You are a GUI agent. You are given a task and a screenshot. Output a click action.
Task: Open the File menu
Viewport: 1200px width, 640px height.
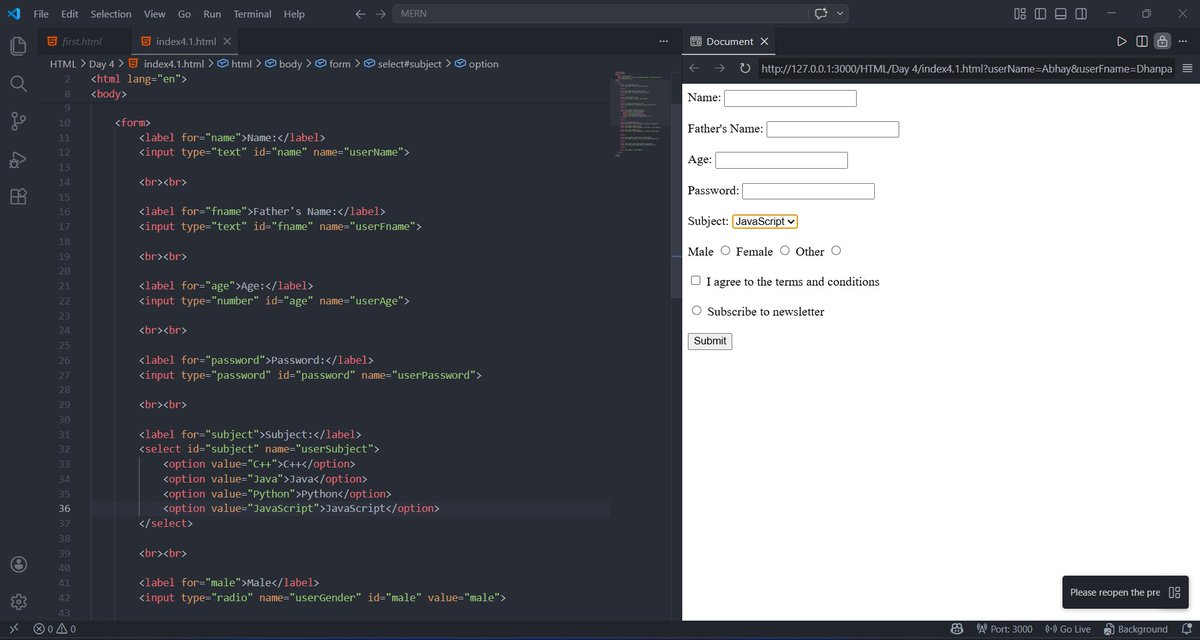tap(41, 14)
